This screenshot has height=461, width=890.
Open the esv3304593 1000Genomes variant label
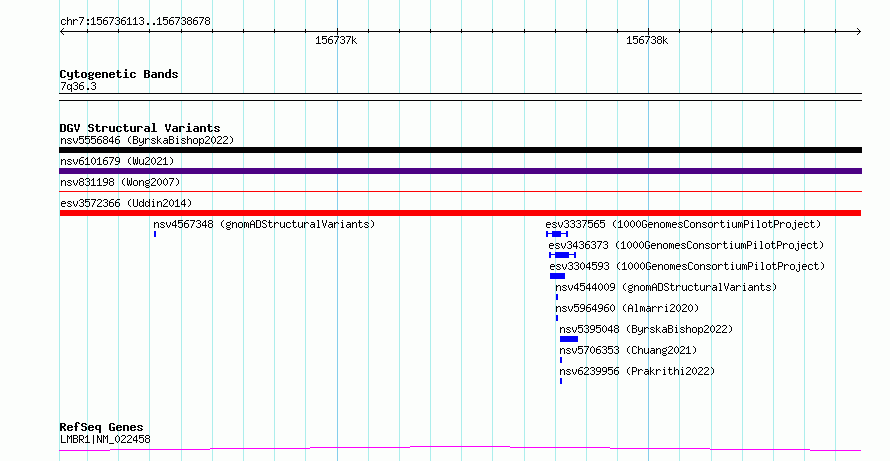click(x=687, y=266)
